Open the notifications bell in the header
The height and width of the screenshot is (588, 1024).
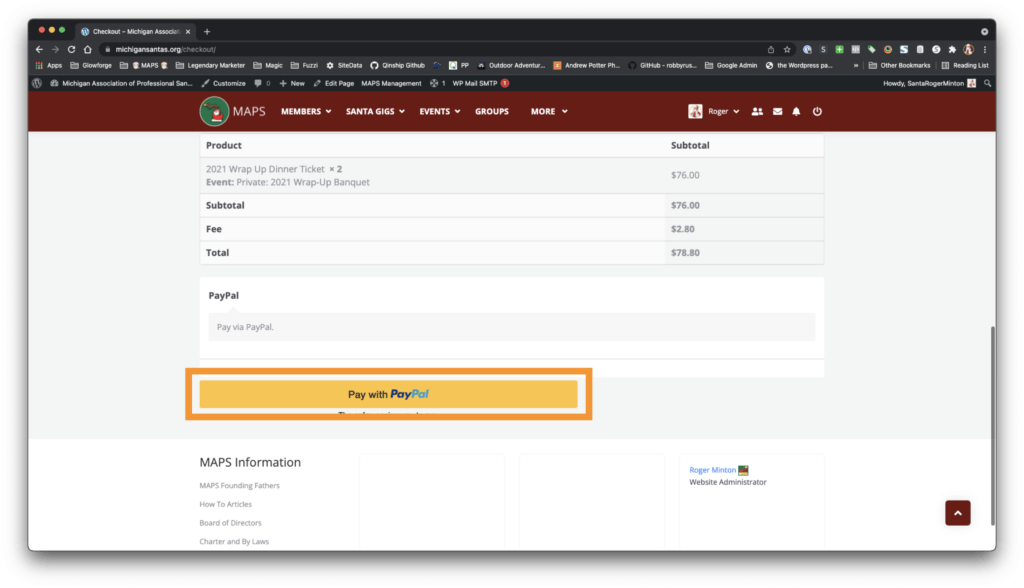[796, 112]
